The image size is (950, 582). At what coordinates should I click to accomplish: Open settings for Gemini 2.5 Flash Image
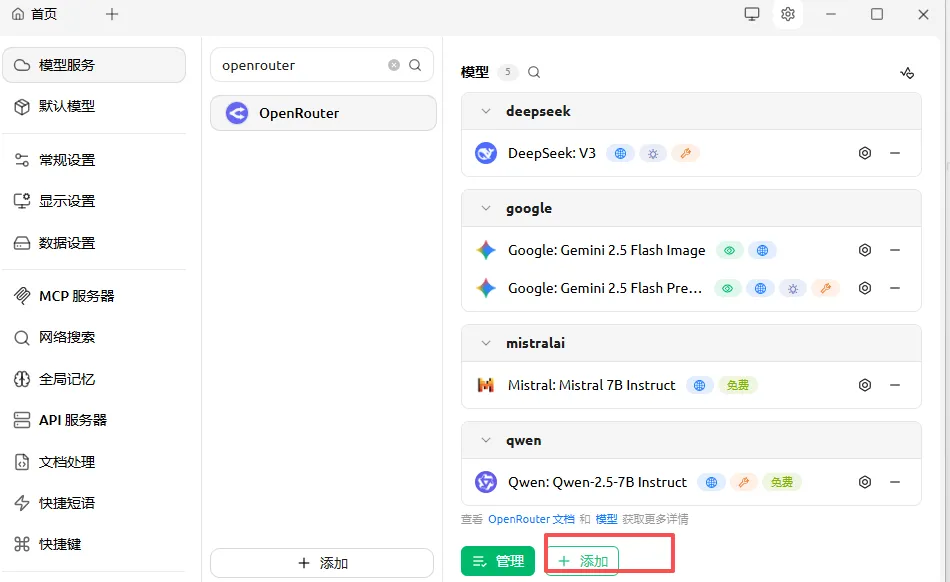click(x=865, y=250)
